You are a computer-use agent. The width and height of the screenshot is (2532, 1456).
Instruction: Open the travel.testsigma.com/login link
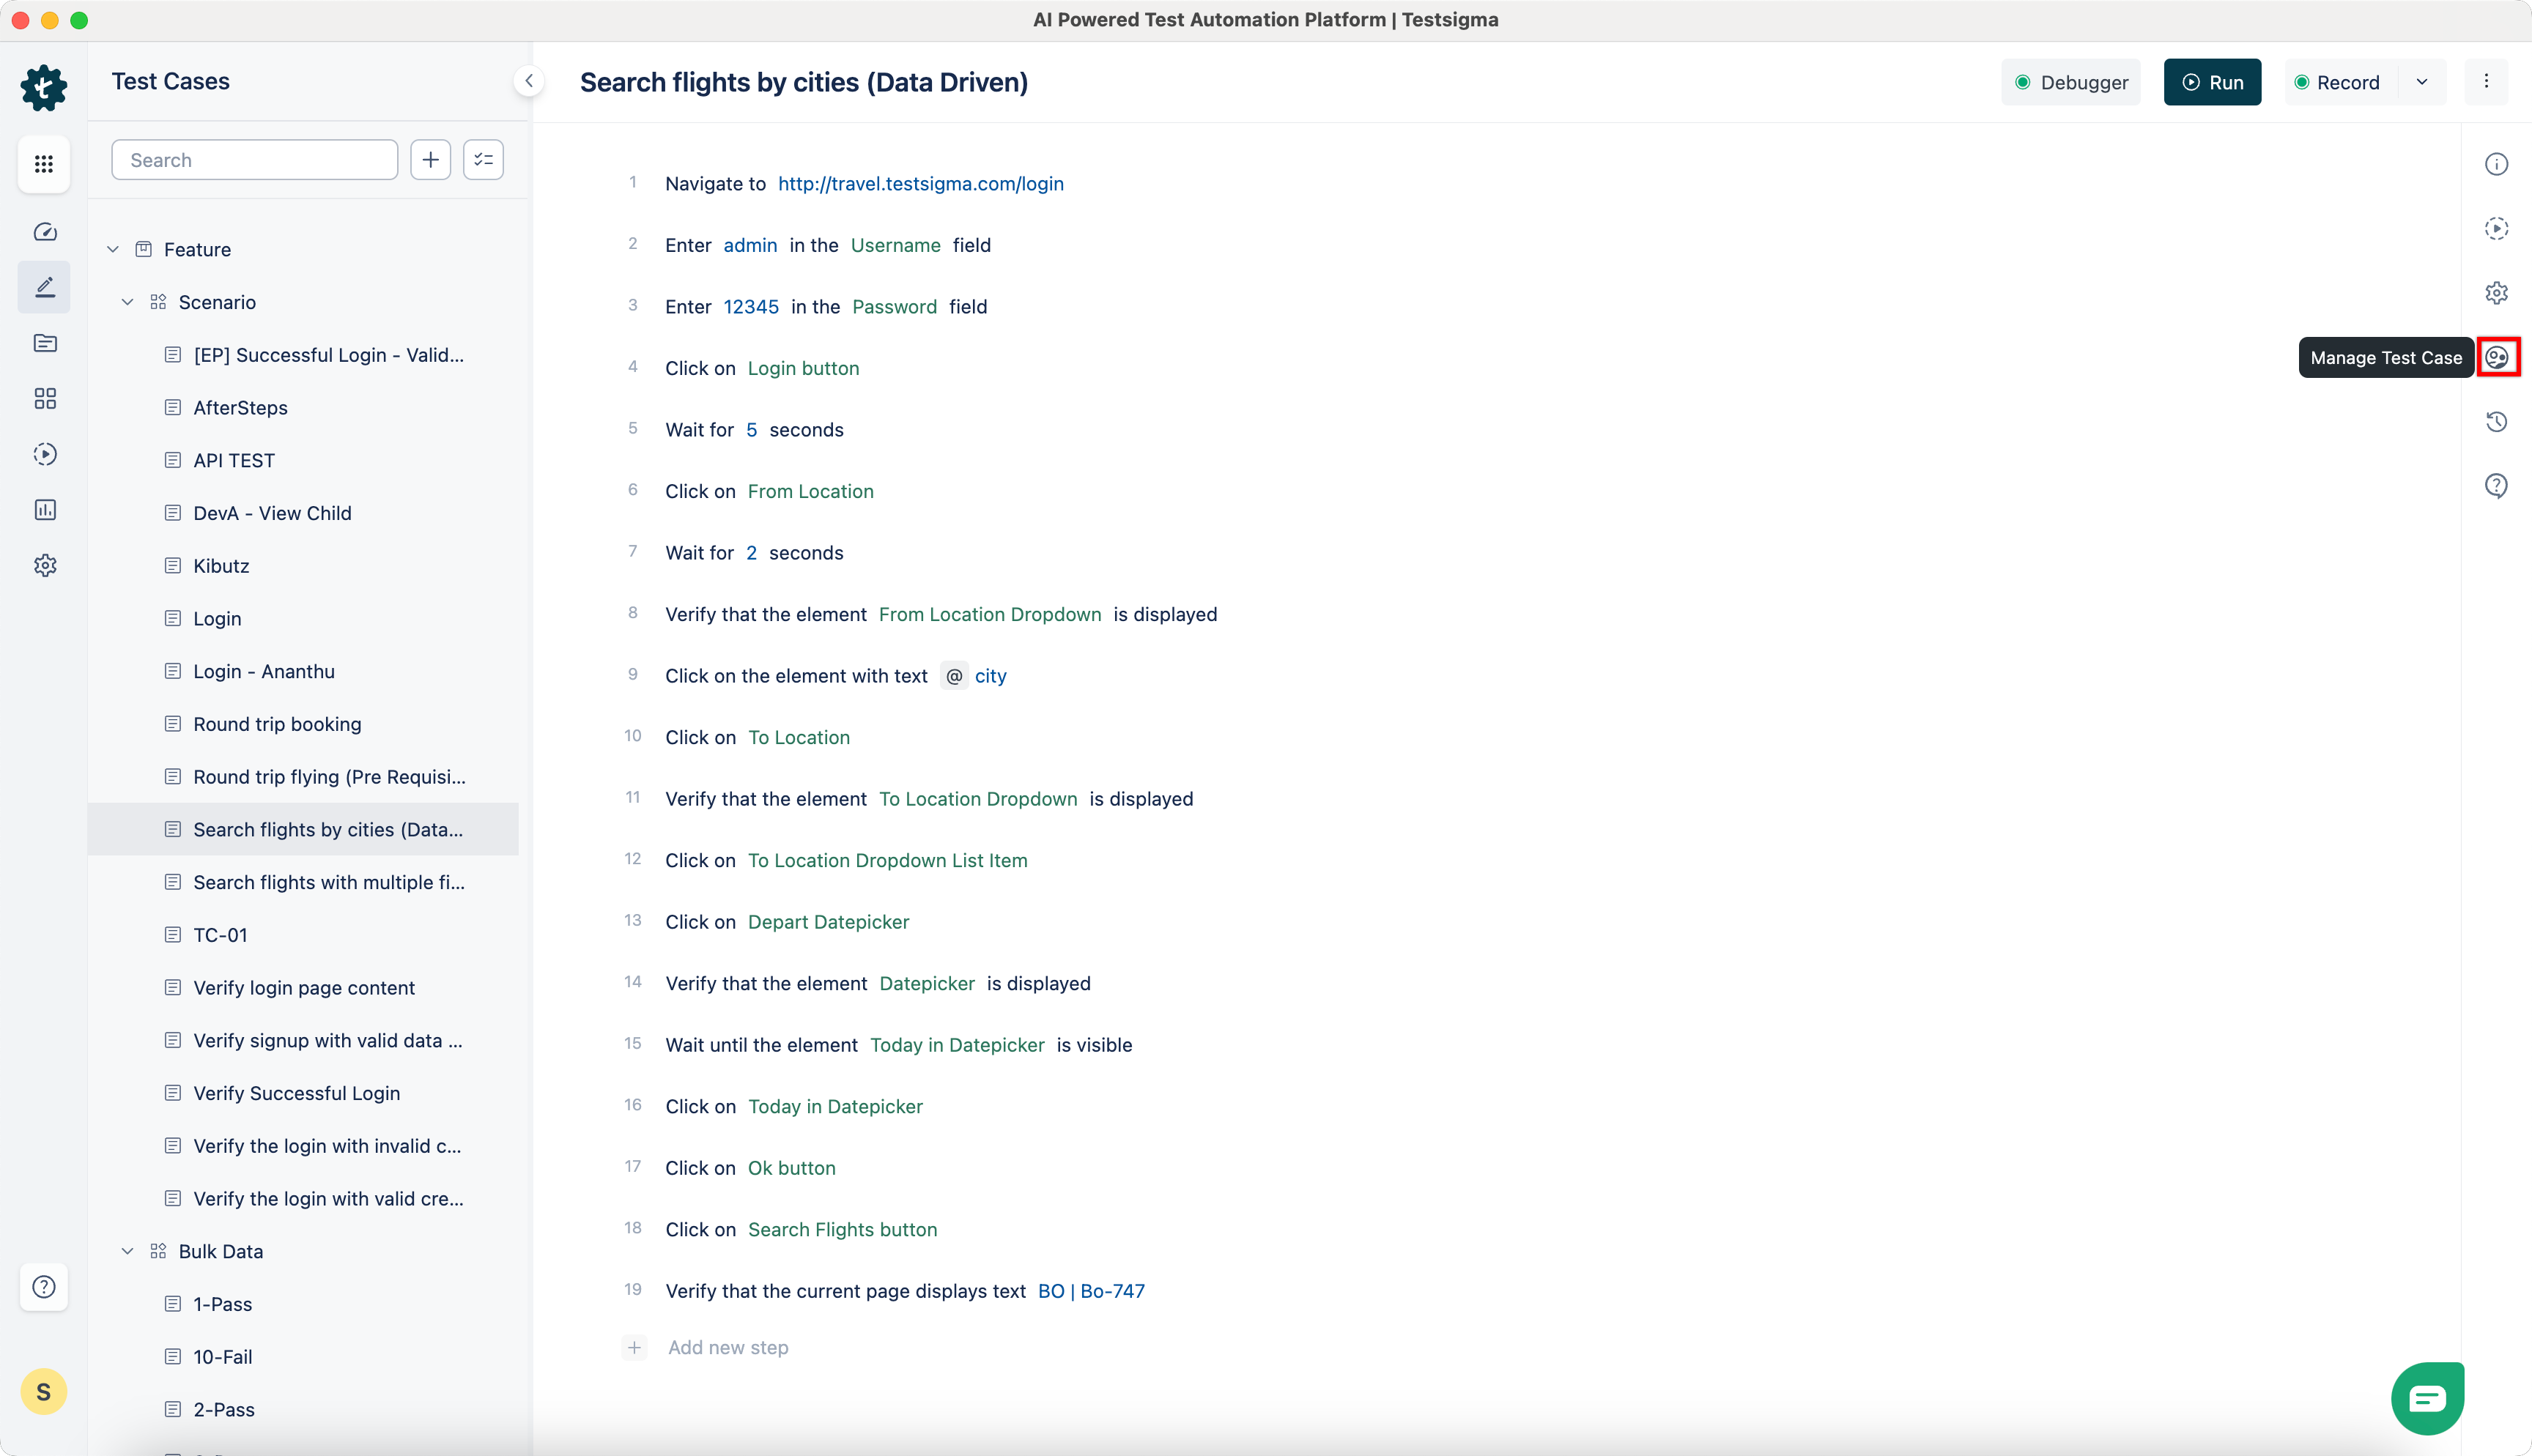[x=920, y=183]
